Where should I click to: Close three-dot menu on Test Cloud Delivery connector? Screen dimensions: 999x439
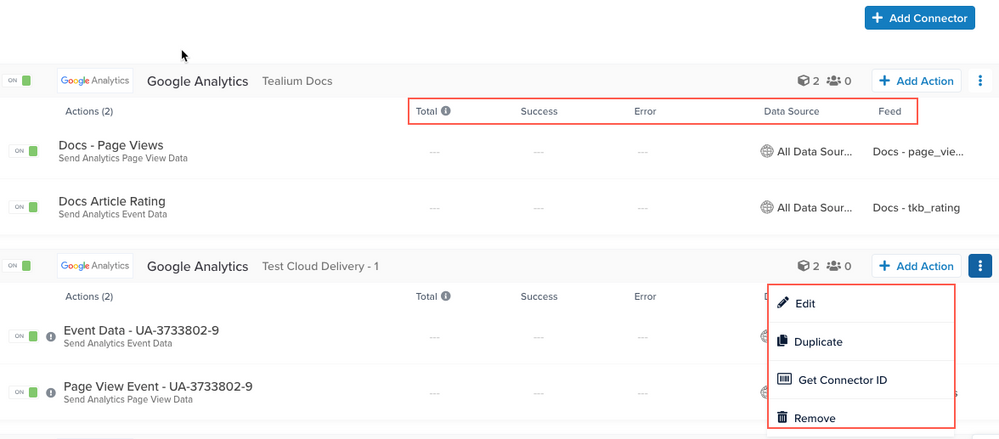[980, 266]
